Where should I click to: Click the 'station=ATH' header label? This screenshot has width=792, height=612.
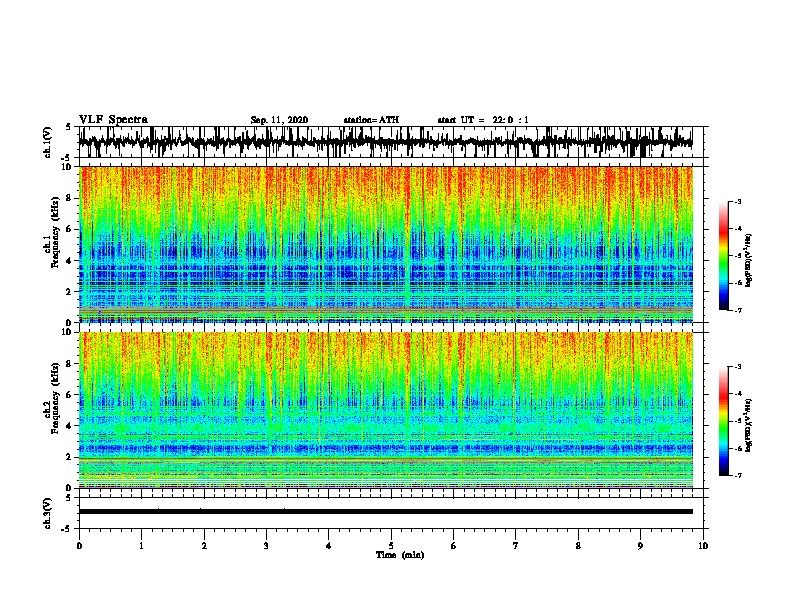pos(371,120)
